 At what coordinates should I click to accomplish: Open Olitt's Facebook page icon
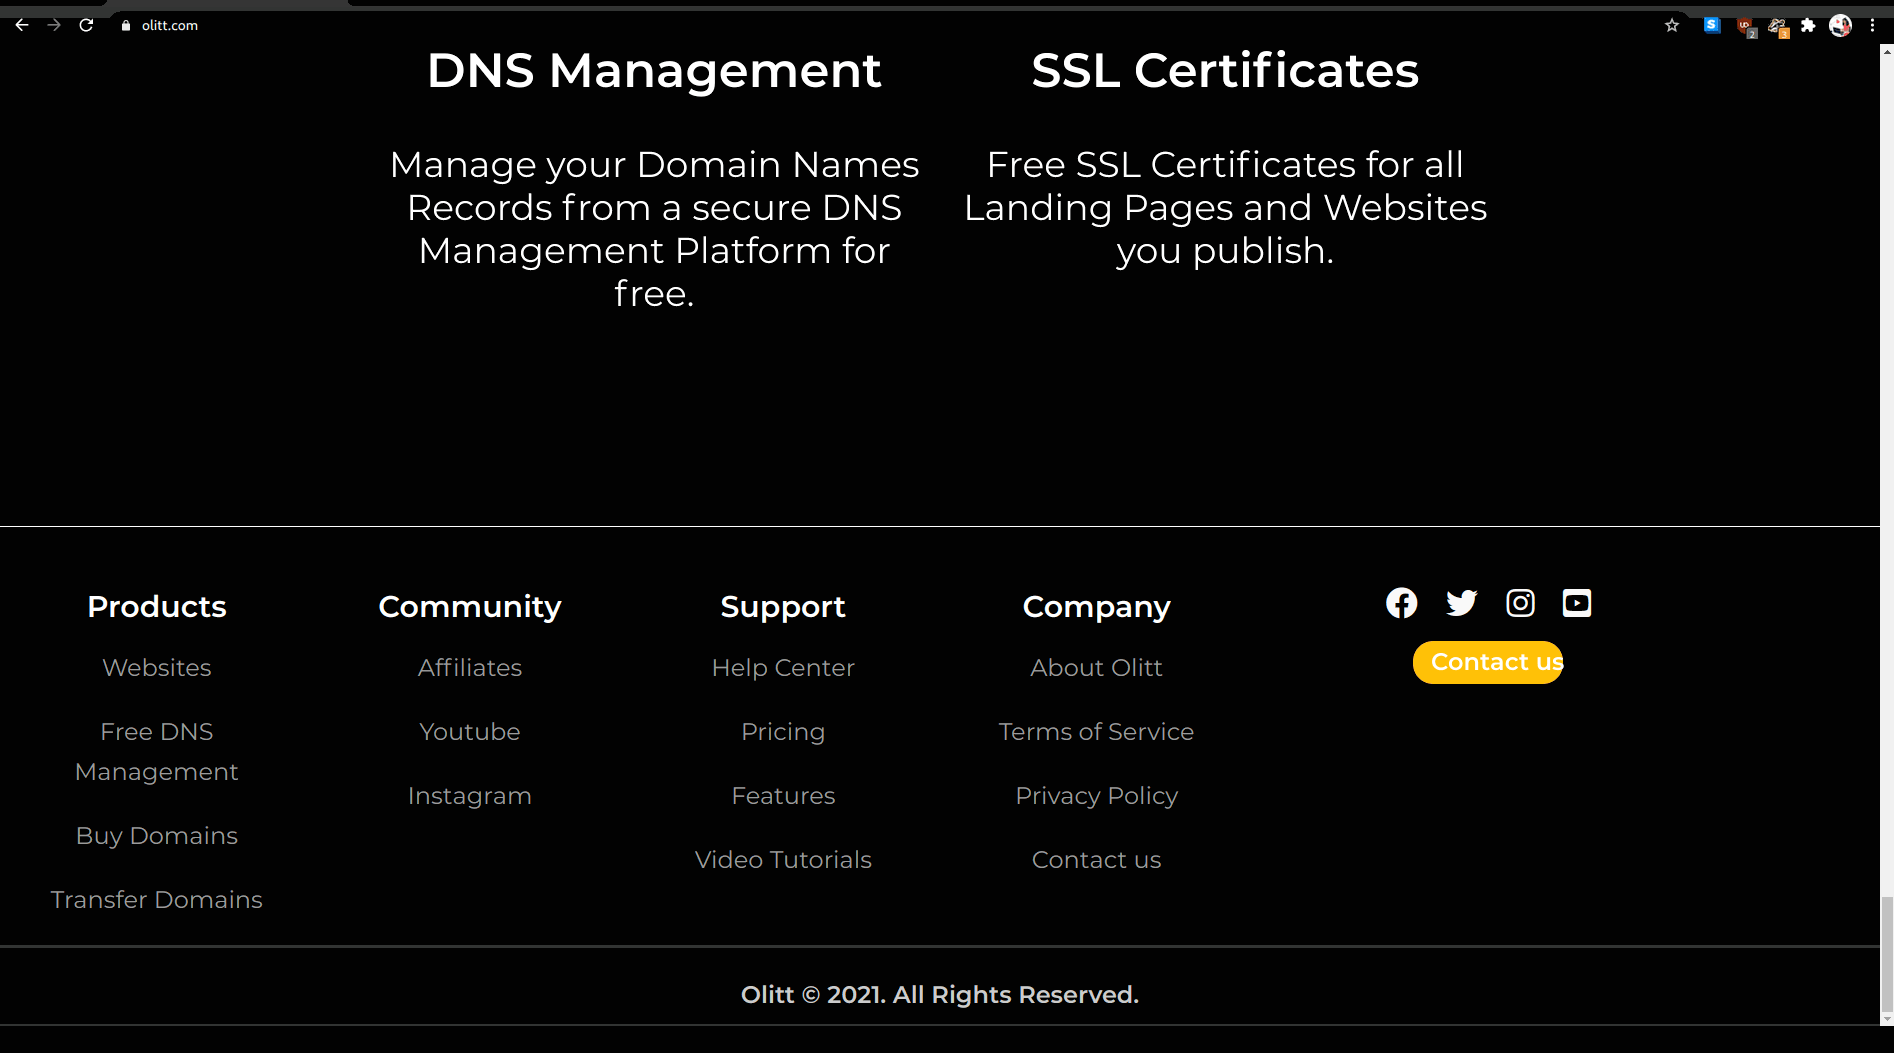1401,603
